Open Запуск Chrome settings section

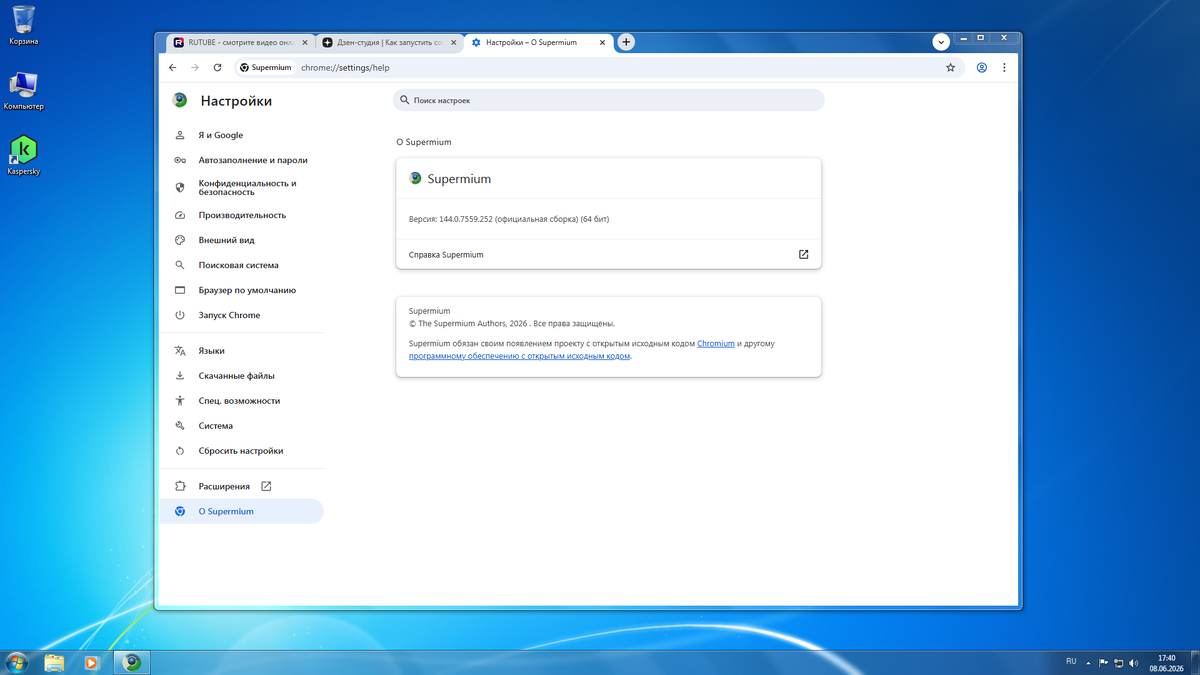click(x=242, y=315)
